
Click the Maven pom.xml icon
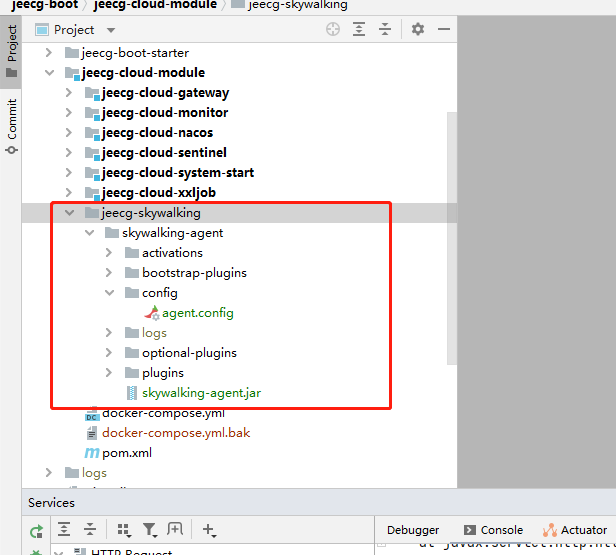(x=92, y=453)
